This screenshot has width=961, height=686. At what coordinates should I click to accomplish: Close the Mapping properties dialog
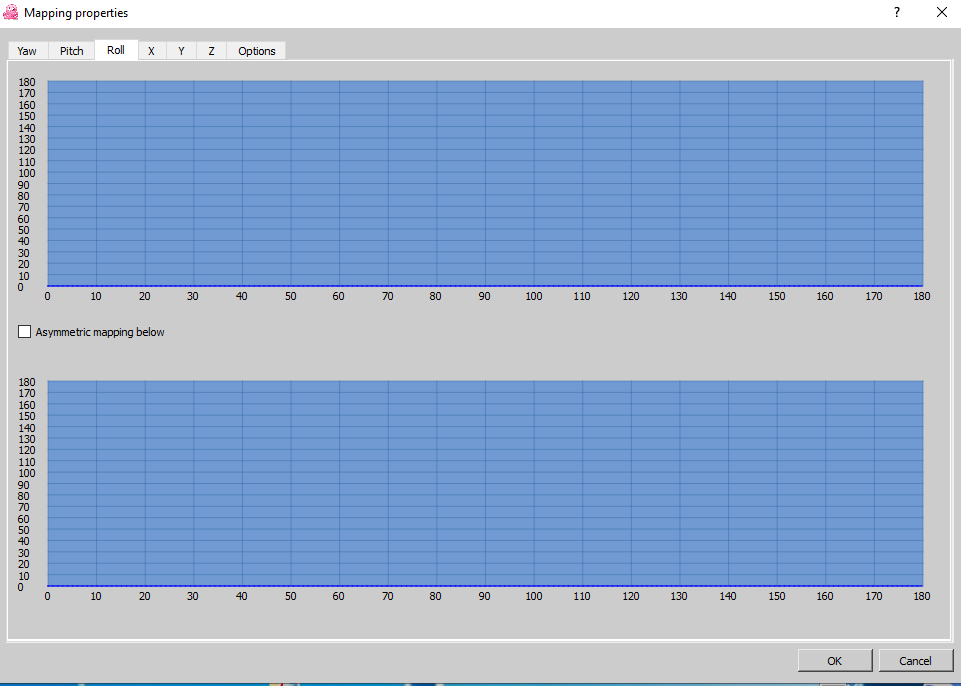click(x=942, y=12)
